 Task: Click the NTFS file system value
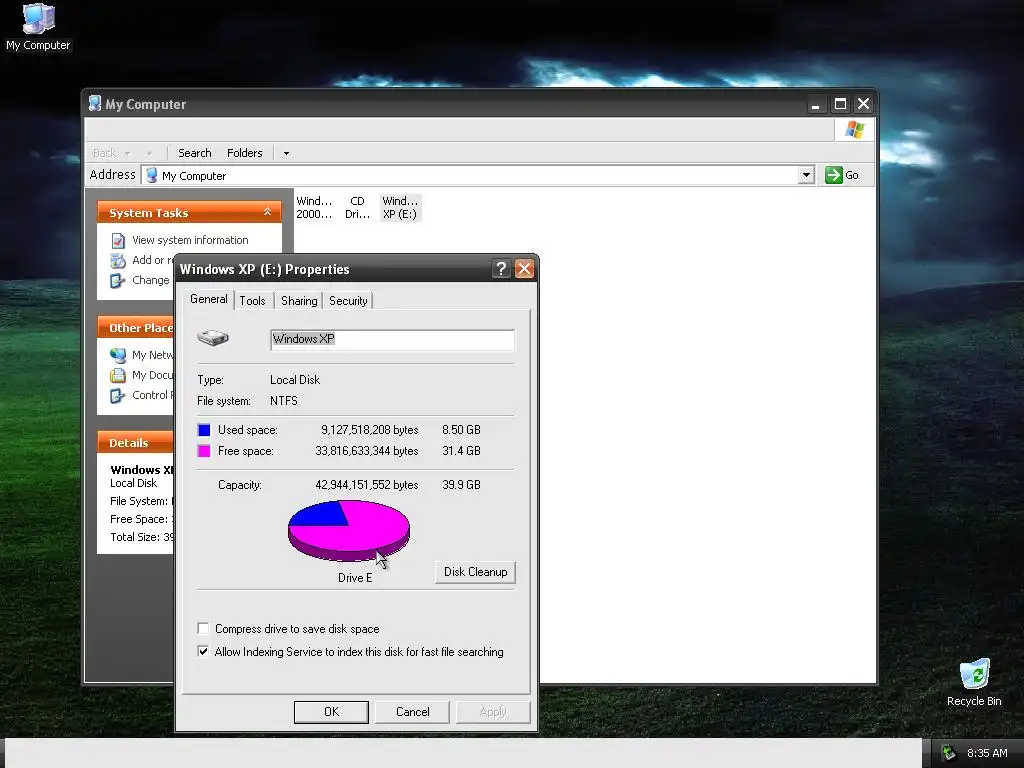[283, 400]
